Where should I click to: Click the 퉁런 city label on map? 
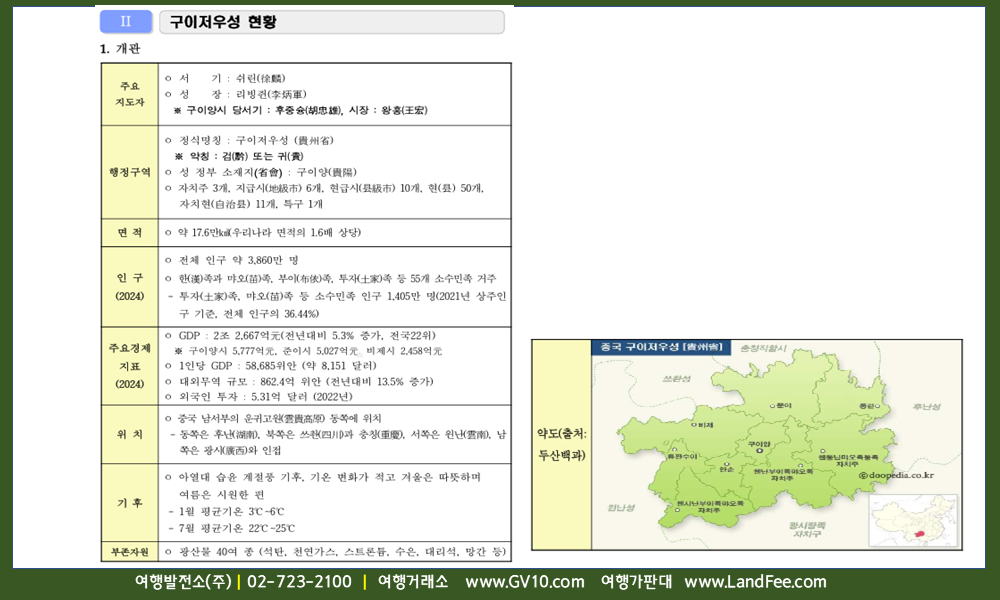(x=869, y=406)
